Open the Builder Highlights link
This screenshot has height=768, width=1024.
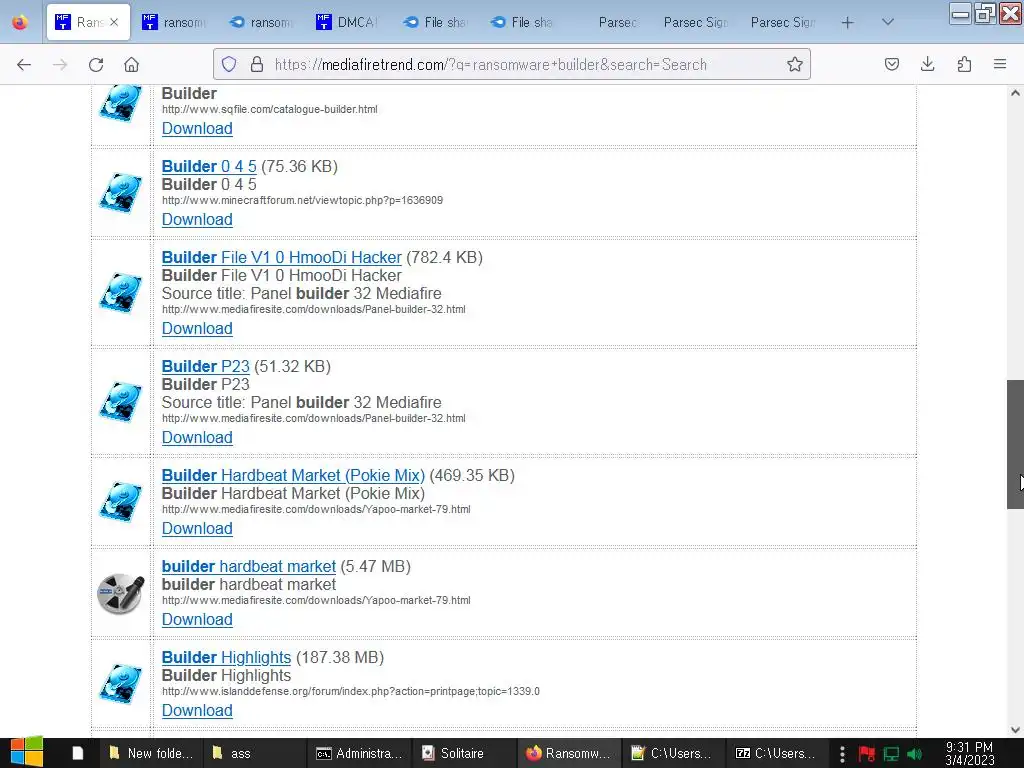pyautogui.click(x=226, y=657)
